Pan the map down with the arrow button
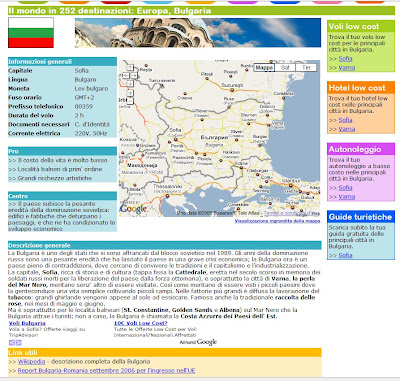Screen dimensions: 400x381 pyautogui.click(x=130, y=84)
